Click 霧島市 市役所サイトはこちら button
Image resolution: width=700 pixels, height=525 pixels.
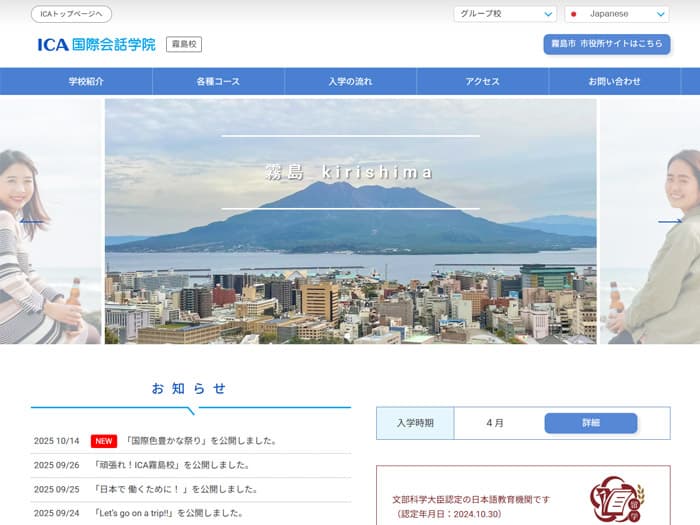point(606,44)
